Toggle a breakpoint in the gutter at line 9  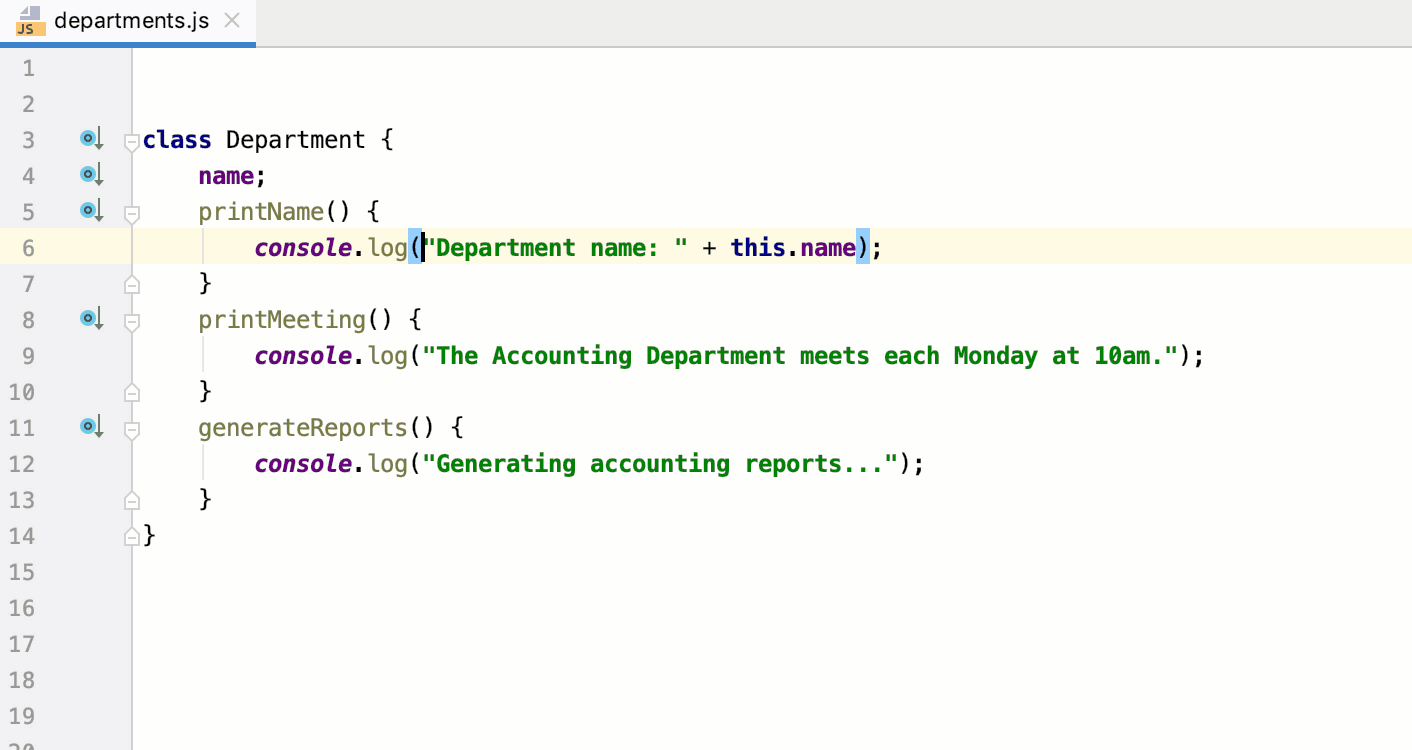pos(112,355)
